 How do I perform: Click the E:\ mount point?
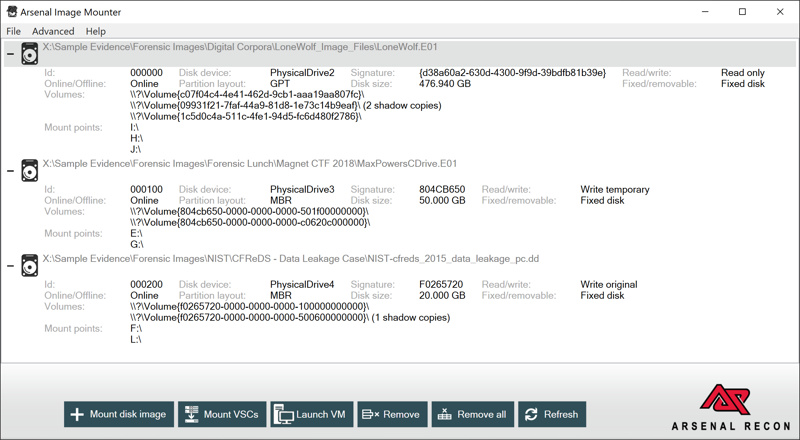click(x=136, y=234)
